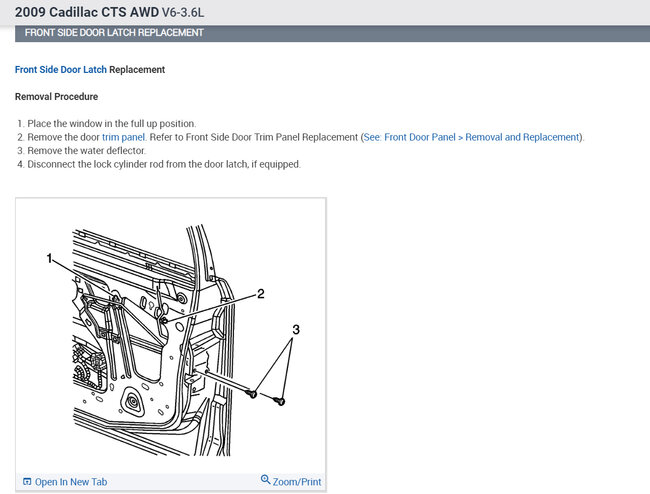Click the Open In New Tab window icon
The height and width of the screenshot is (494, 650).
(27, 482)
